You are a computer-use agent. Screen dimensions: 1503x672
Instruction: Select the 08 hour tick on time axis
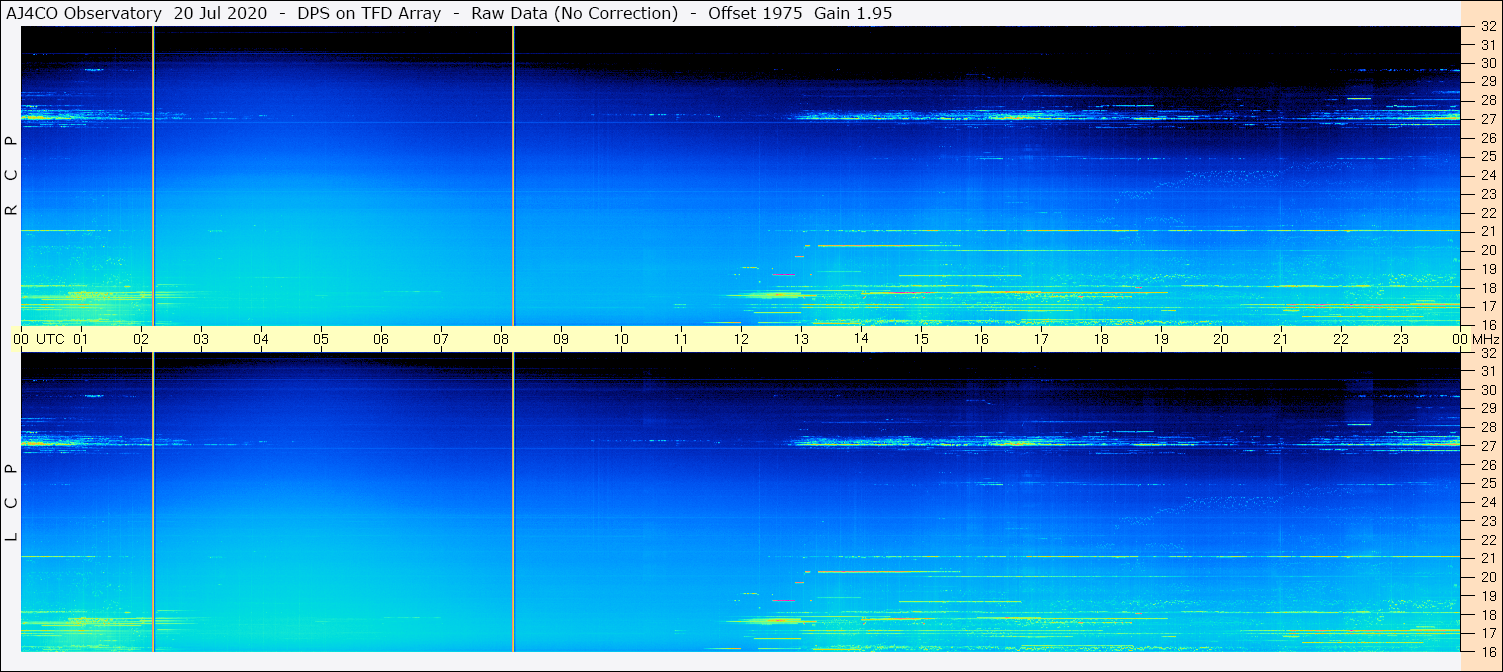(x=501, y=340)
